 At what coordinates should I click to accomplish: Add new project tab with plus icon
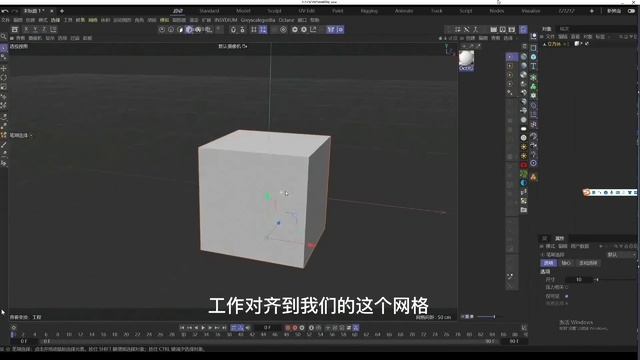(62, 11)
